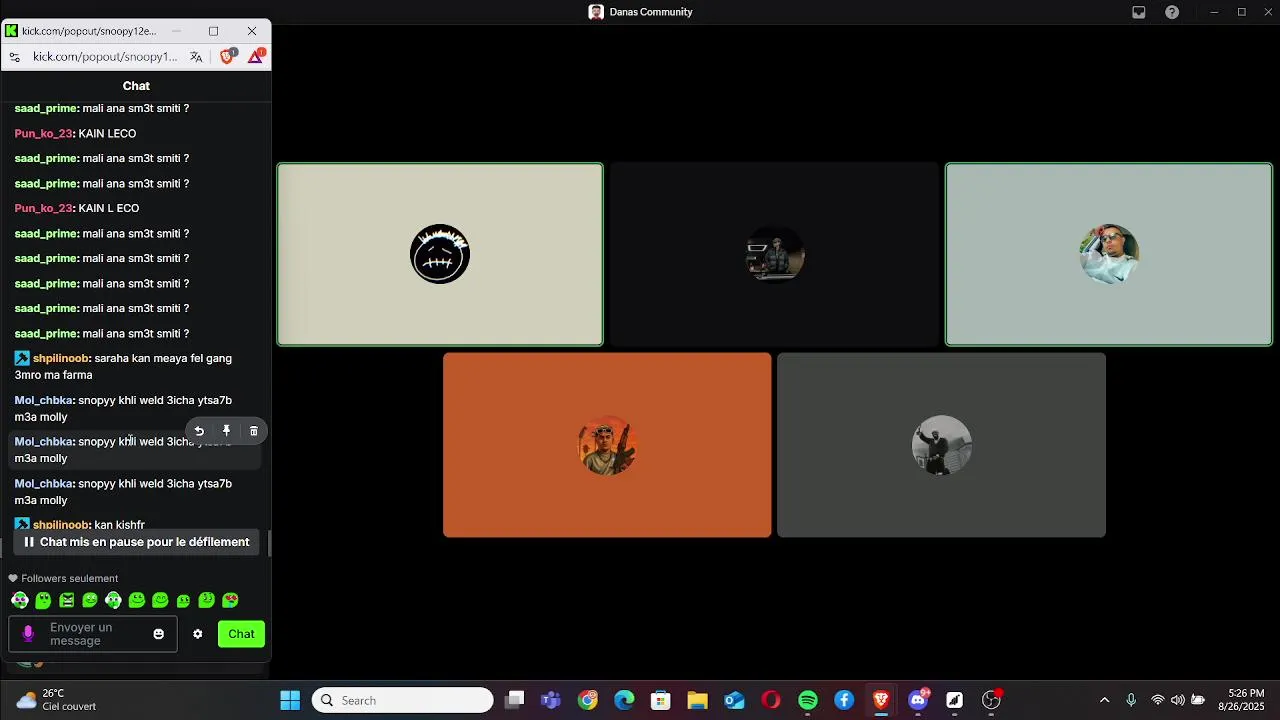Click Kick favicon in popout title bar
The image size is (1280, 720).
click(x=11, y=31)
